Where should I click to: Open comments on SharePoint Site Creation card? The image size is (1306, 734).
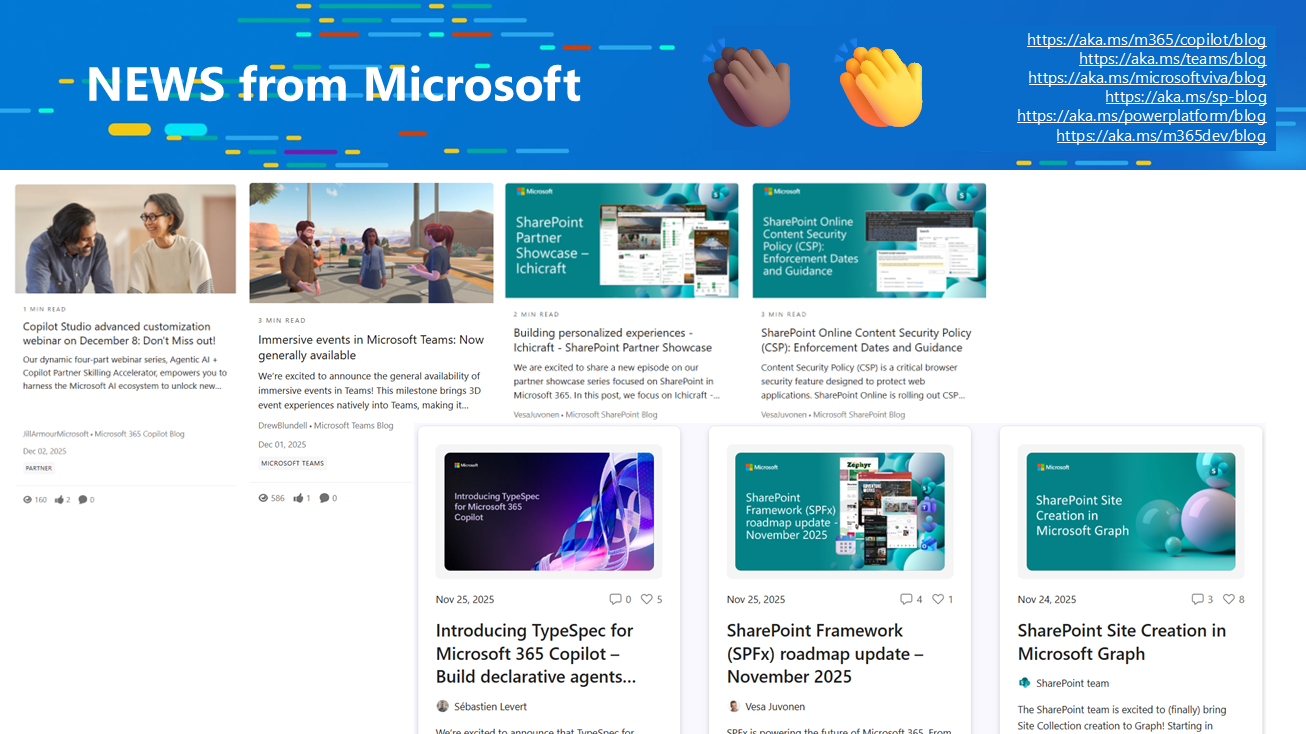[x=1197, y=599]
